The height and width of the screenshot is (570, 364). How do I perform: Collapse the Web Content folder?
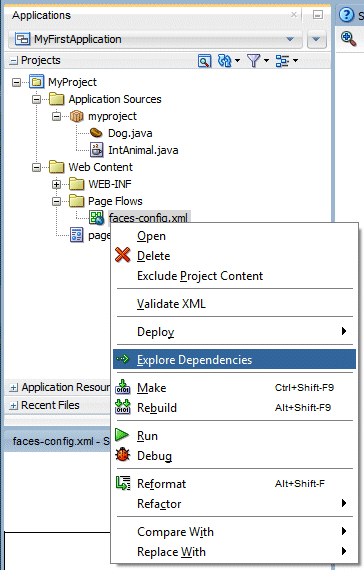point(36,167)
